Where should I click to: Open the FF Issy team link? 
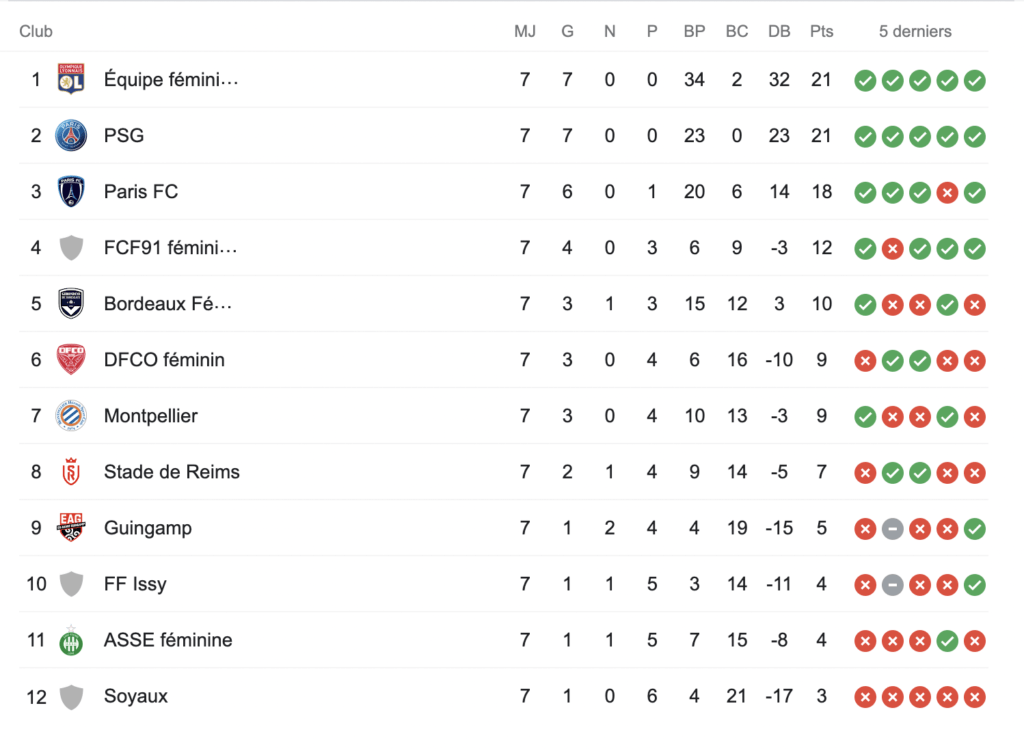(135, 584)
